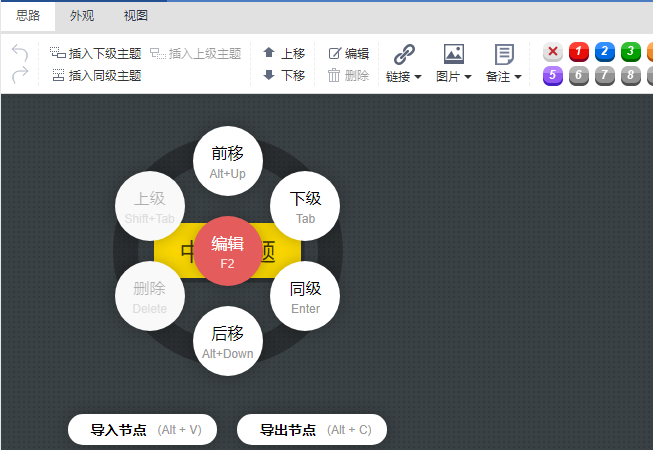
Task: Click the undo arrow icon
Action: [20, 53]
